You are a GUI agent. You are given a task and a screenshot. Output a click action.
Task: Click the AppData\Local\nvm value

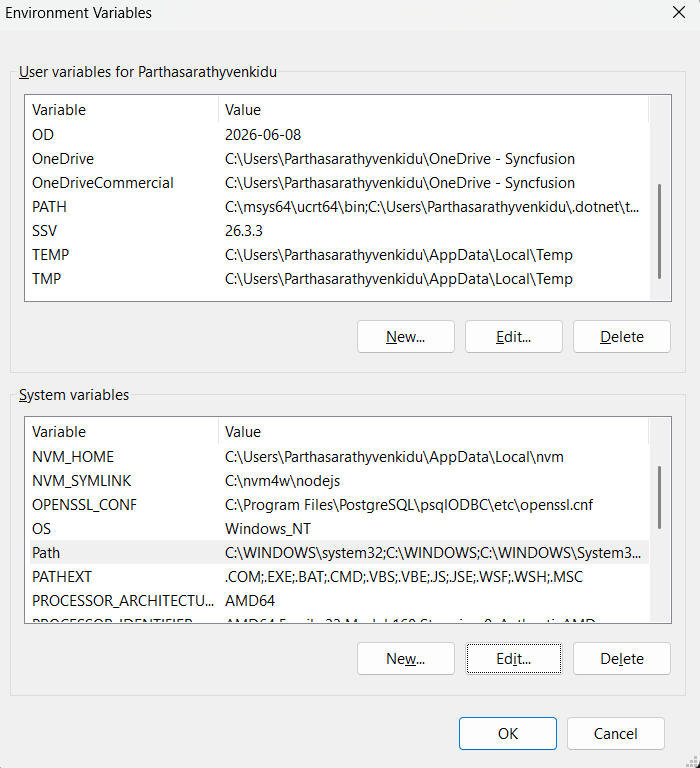(394, 456)
